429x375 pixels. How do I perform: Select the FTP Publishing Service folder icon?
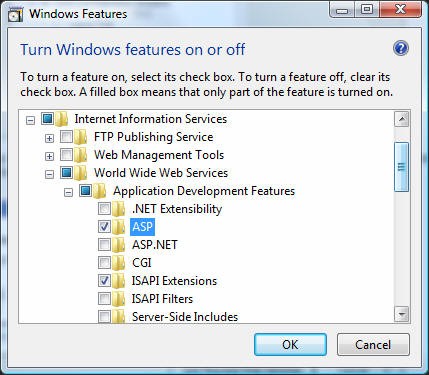[x=80, y=137]
